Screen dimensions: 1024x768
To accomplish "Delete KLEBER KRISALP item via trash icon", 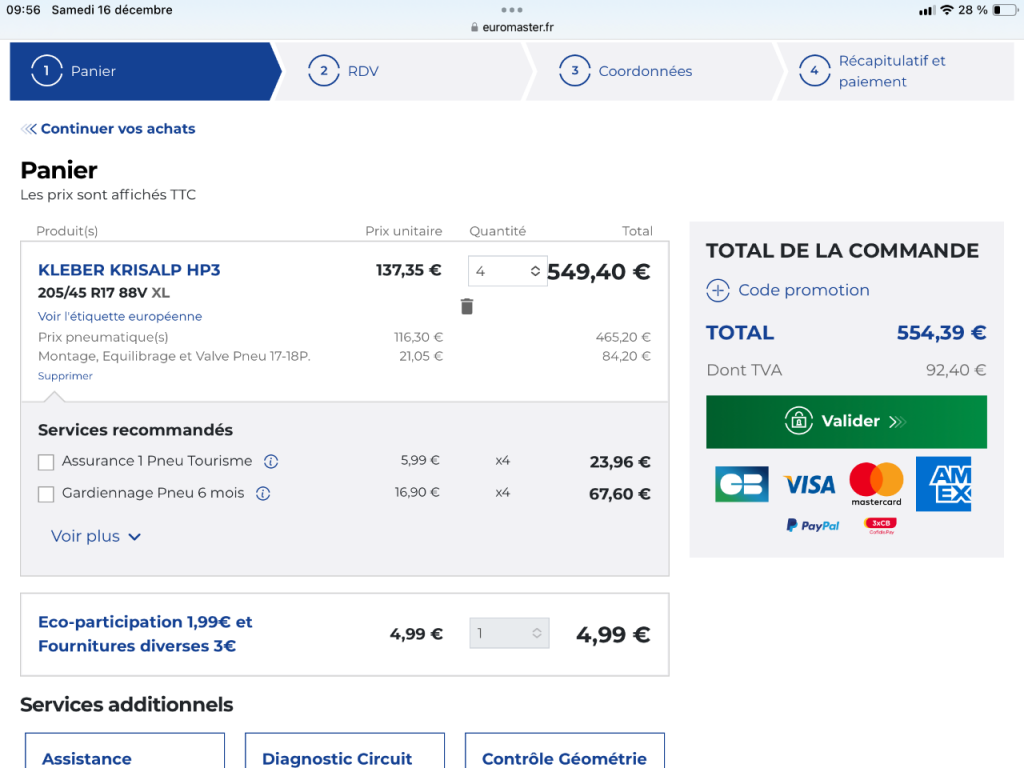I will point(466,306).
